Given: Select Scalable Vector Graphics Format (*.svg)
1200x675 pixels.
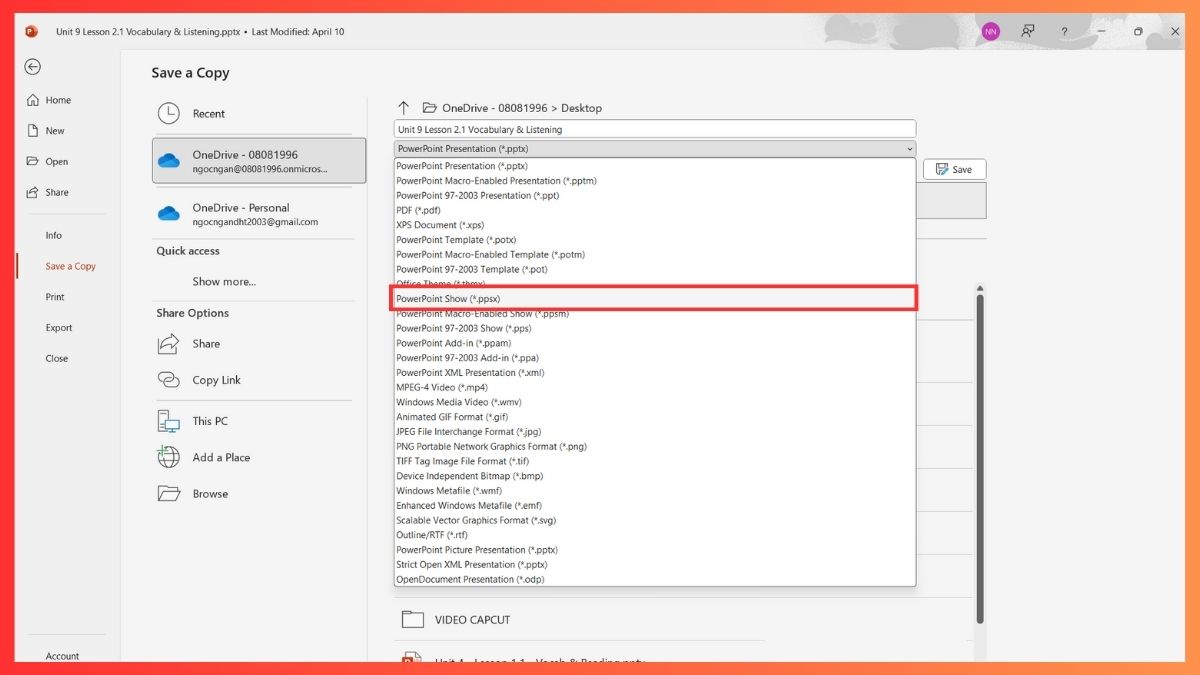Looking at the screenshot, I should pyautogui.click(x=655, y=520).
